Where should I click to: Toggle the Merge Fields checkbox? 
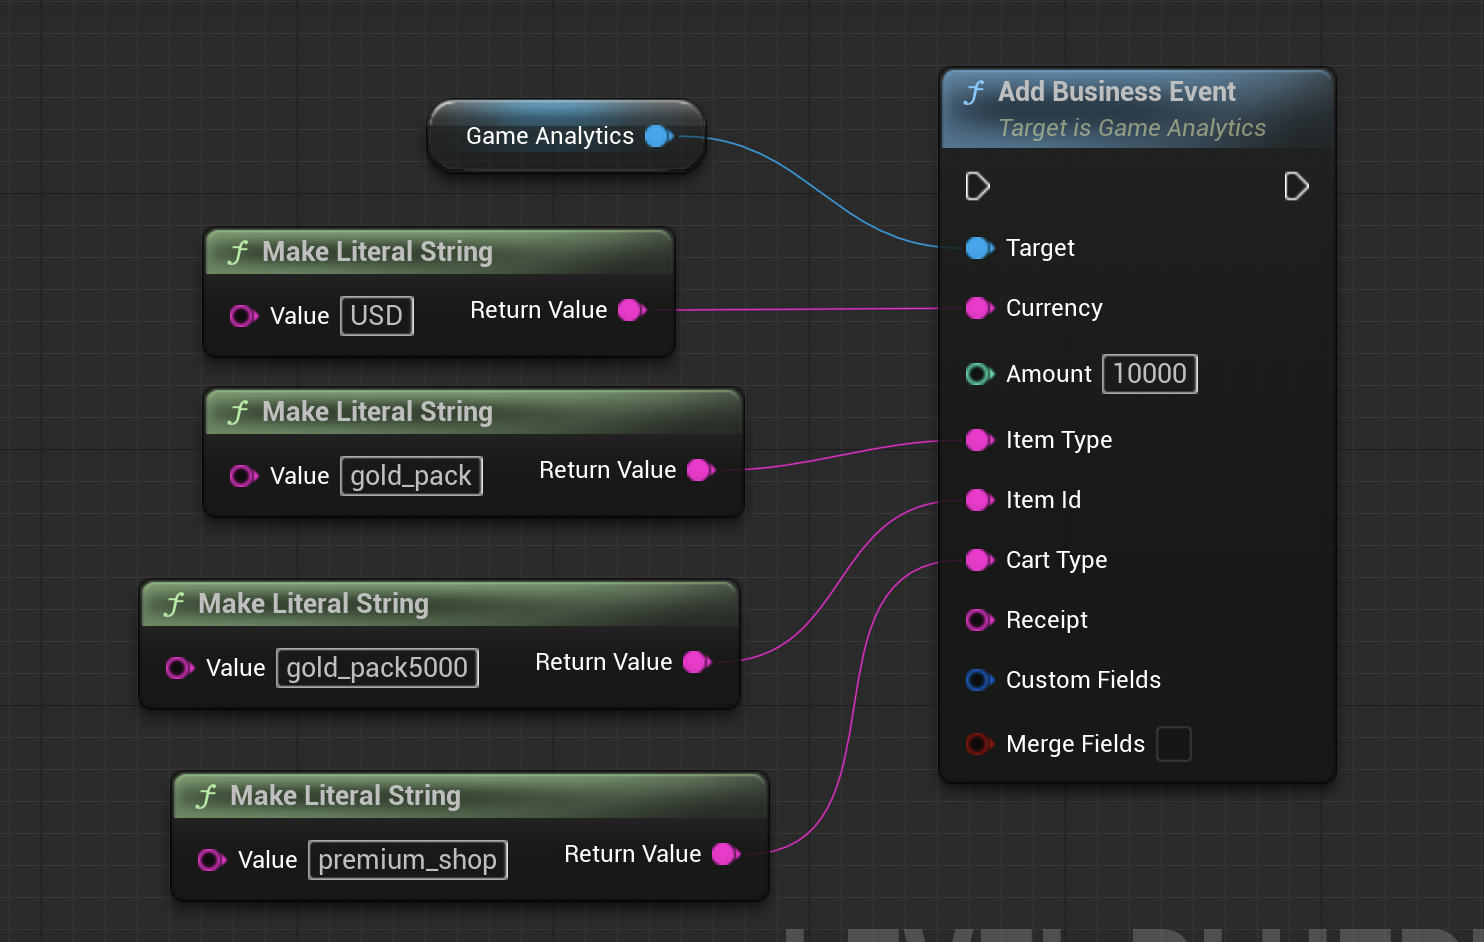pos(1173,744)
